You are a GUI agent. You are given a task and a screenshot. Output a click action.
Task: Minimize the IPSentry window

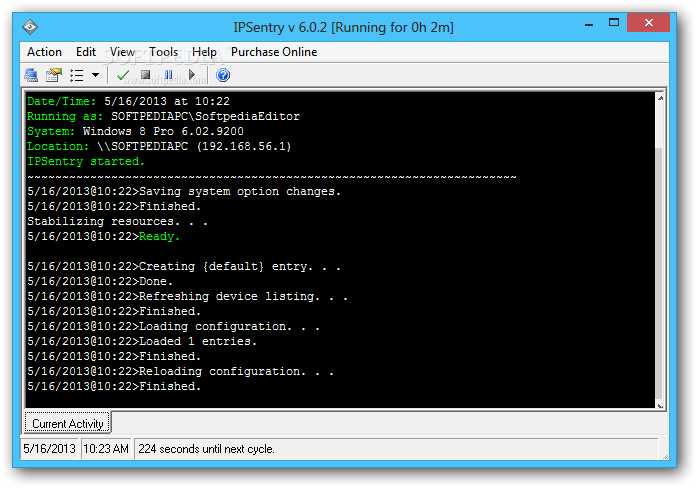click(x=589, y=24)
